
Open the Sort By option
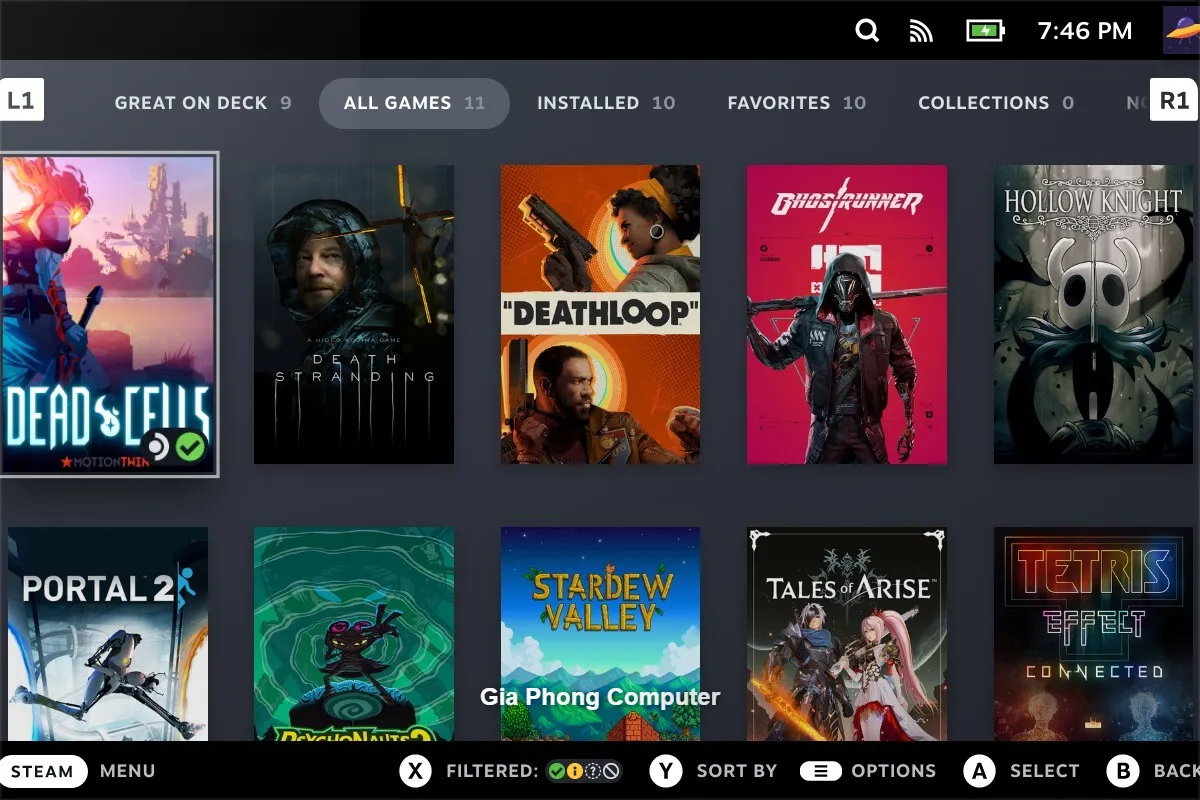pos(736,771)
